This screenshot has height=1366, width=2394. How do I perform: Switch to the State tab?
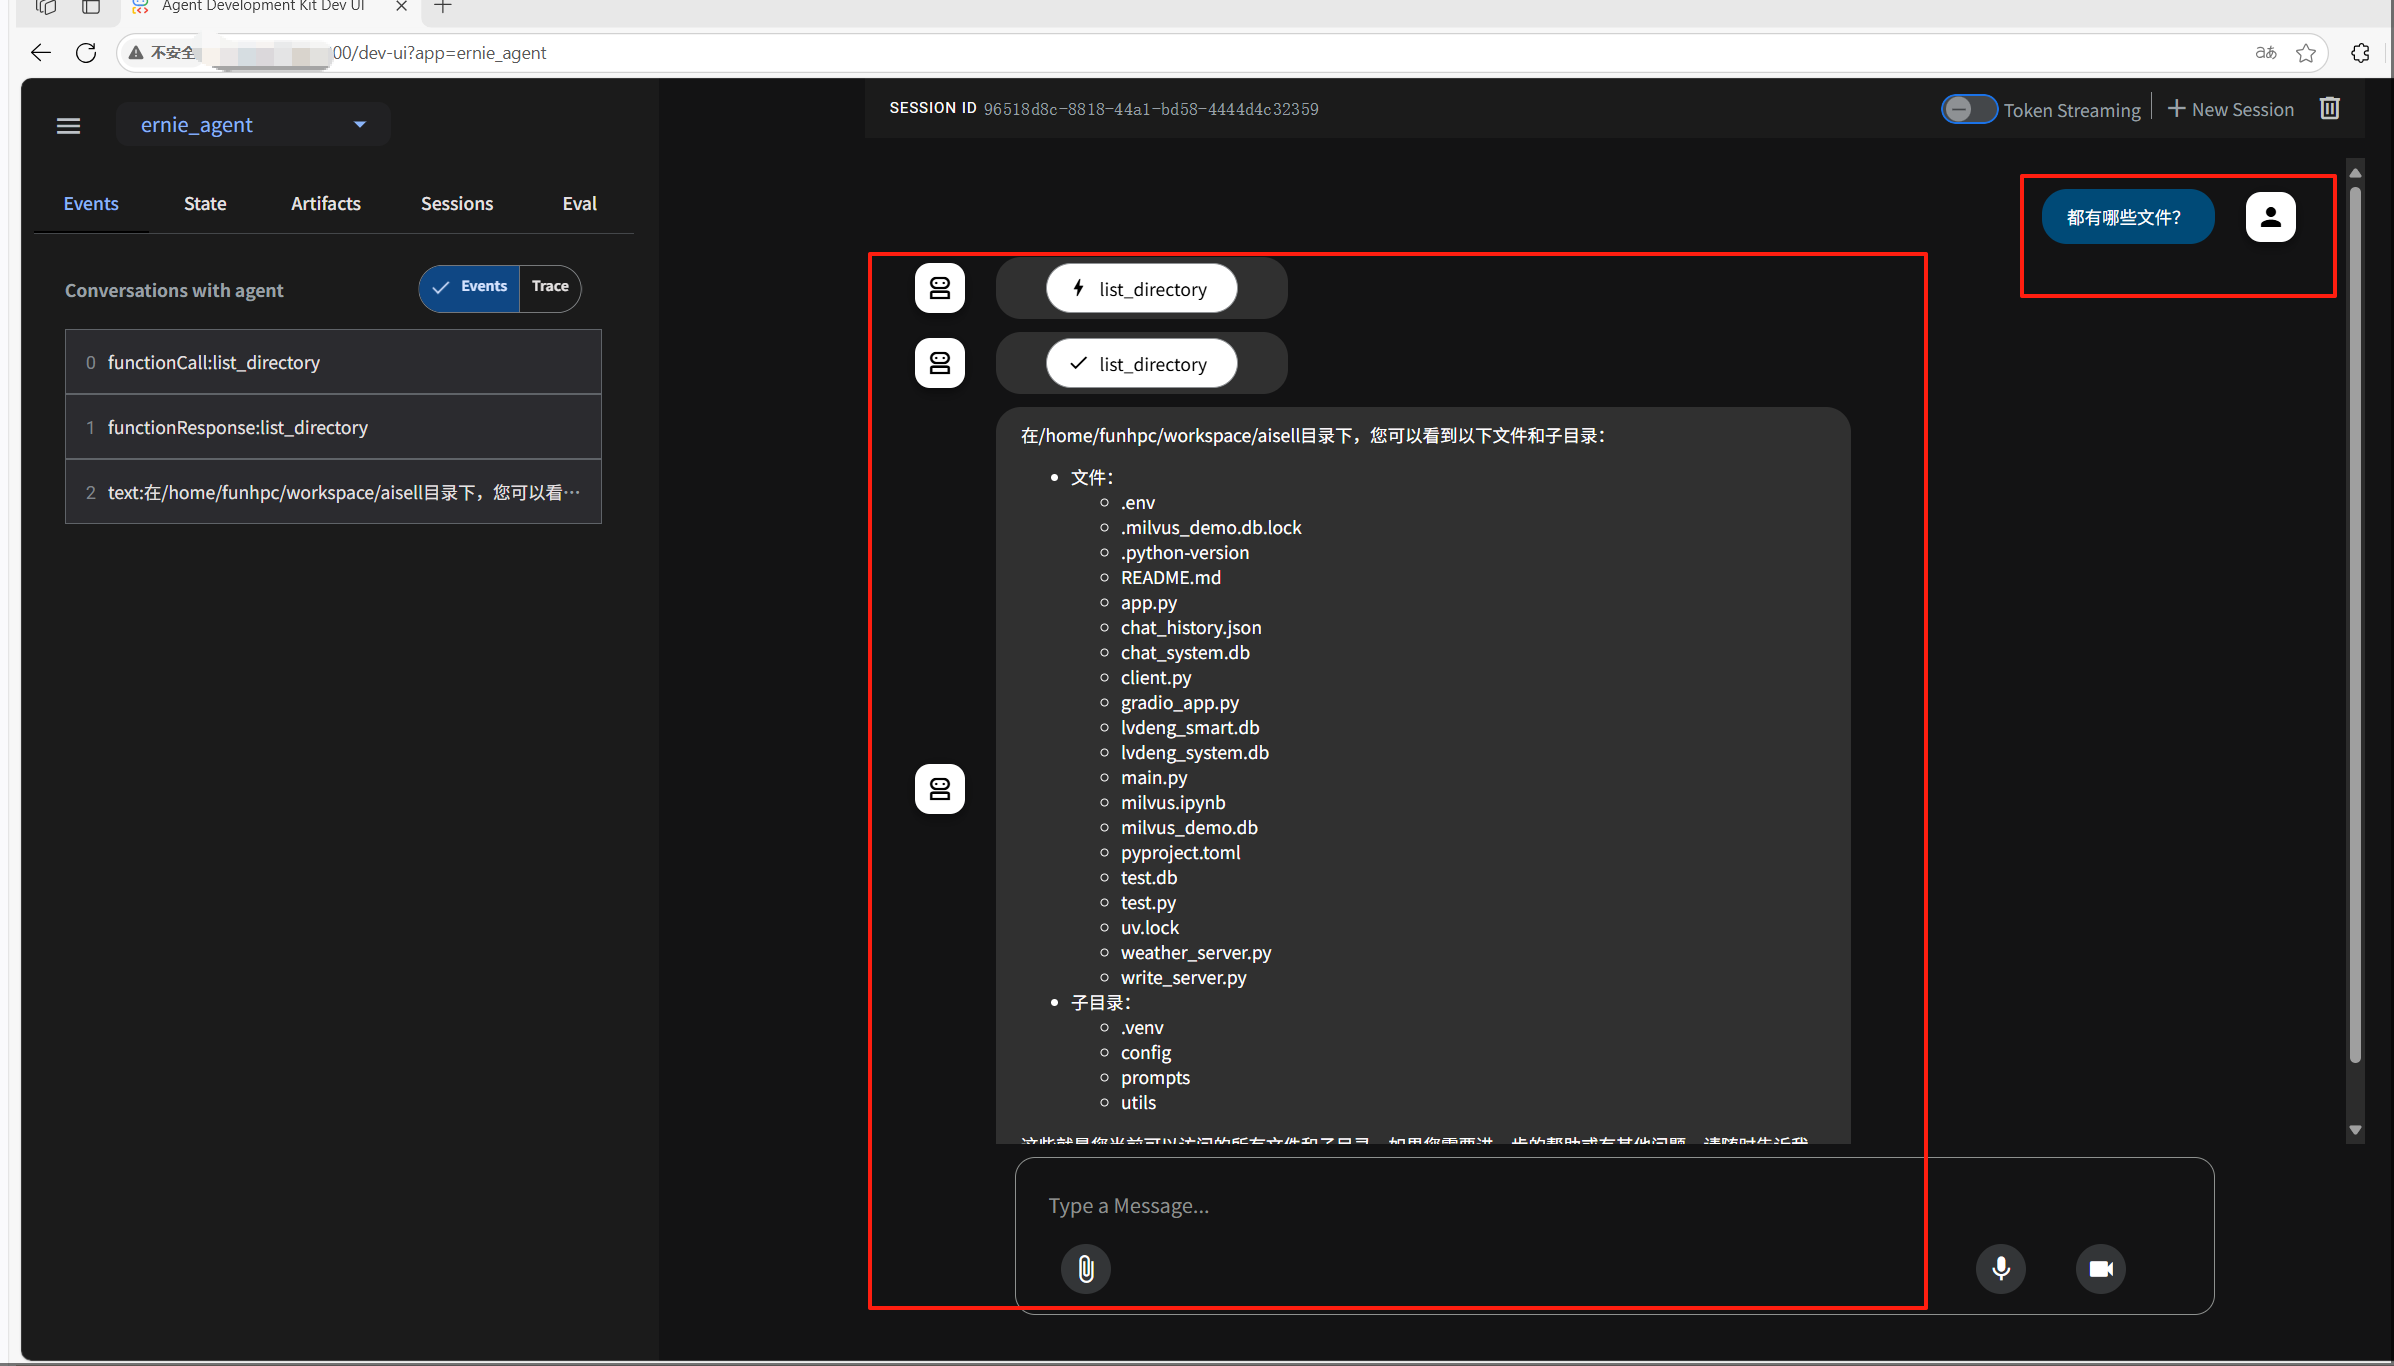pyautogui.click(x=204, y=203)
